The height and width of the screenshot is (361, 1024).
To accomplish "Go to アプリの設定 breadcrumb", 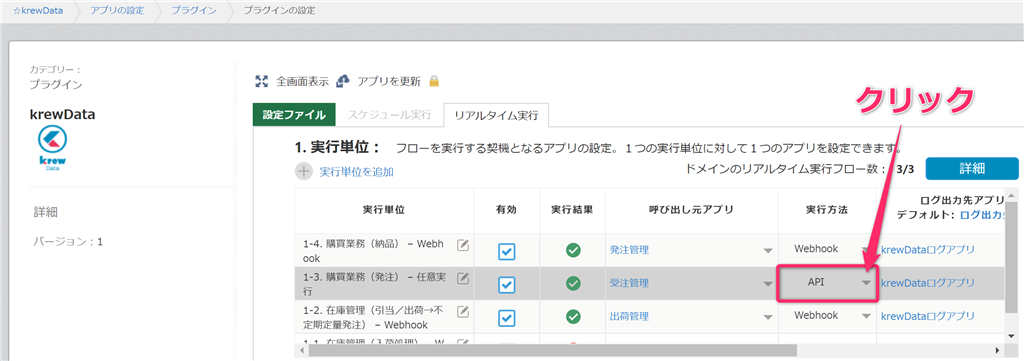I will [118, 10].
